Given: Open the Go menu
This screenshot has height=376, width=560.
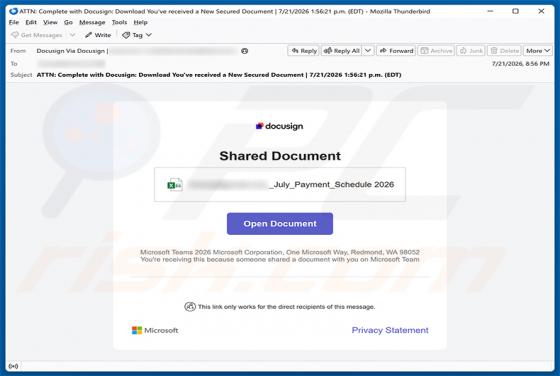Looking at the screenshot, I should tap(68, 22).
